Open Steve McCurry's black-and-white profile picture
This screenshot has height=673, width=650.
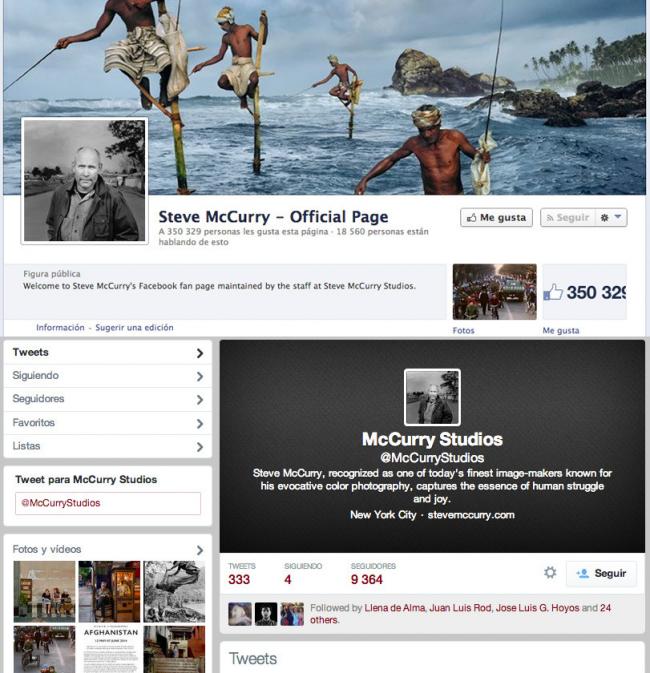pos(85,181)
